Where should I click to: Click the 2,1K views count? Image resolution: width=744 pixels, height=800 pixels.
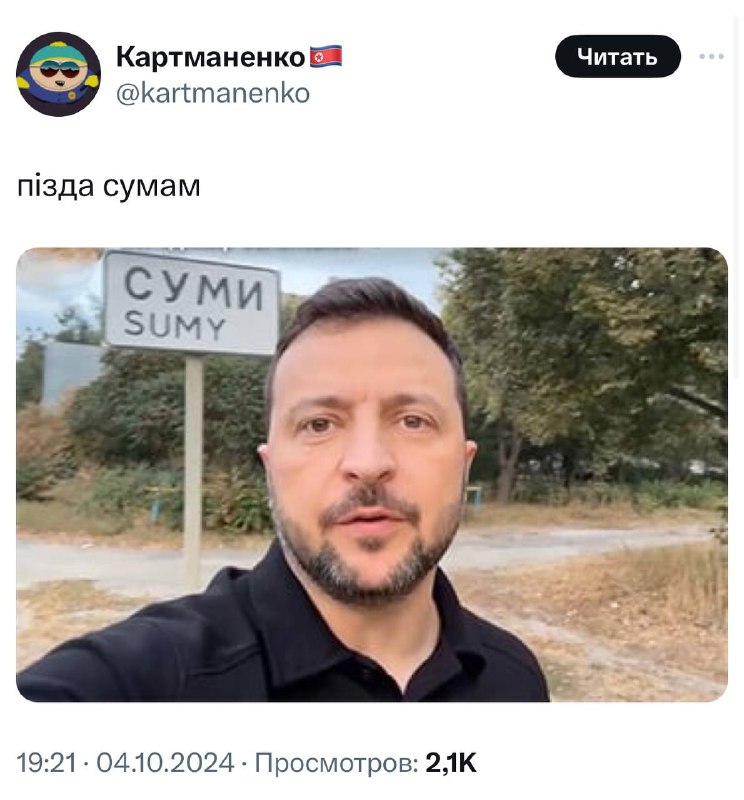pyautogui.click(x=451, y=763)
